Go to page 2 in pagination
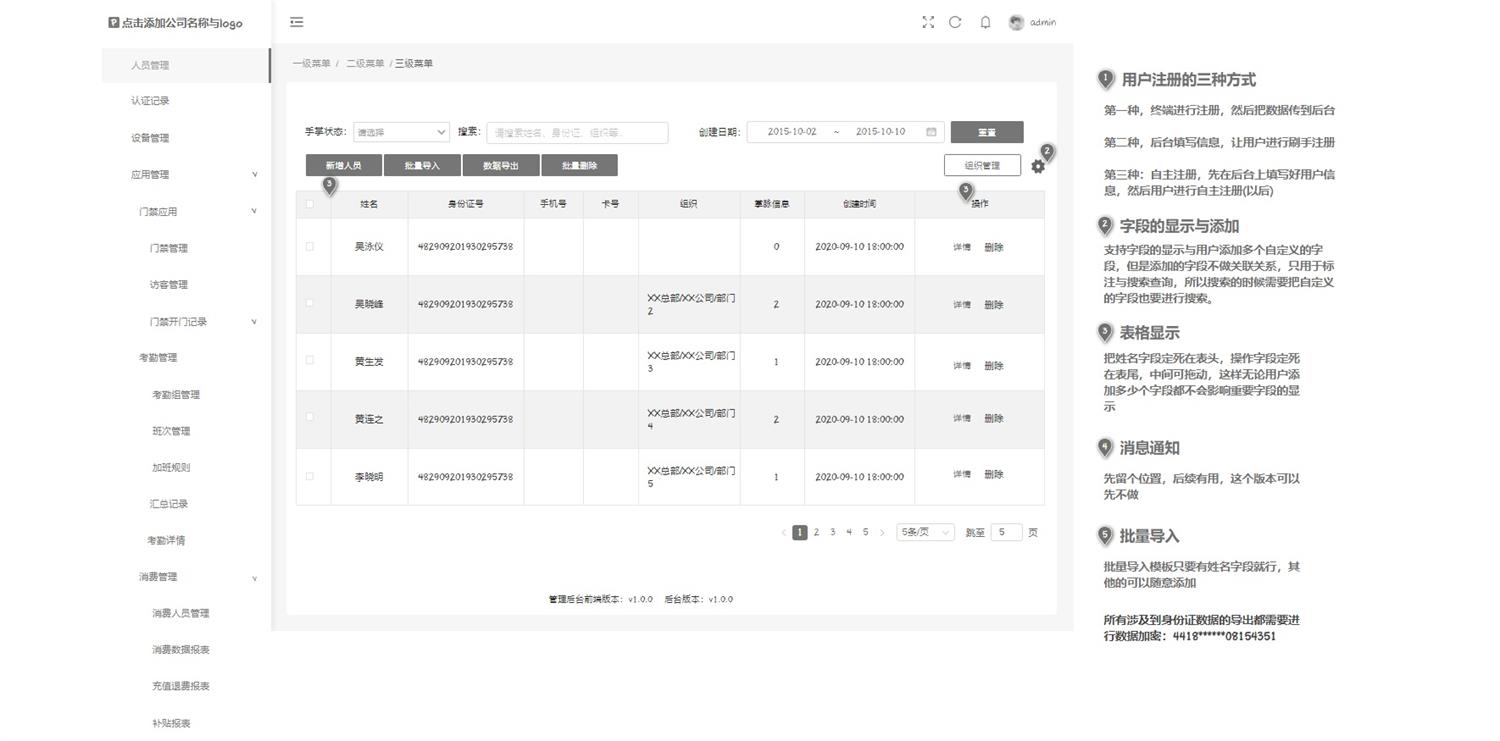Image resolution: width=1500 pixels, height=741 pixels. tap(816, 533)
